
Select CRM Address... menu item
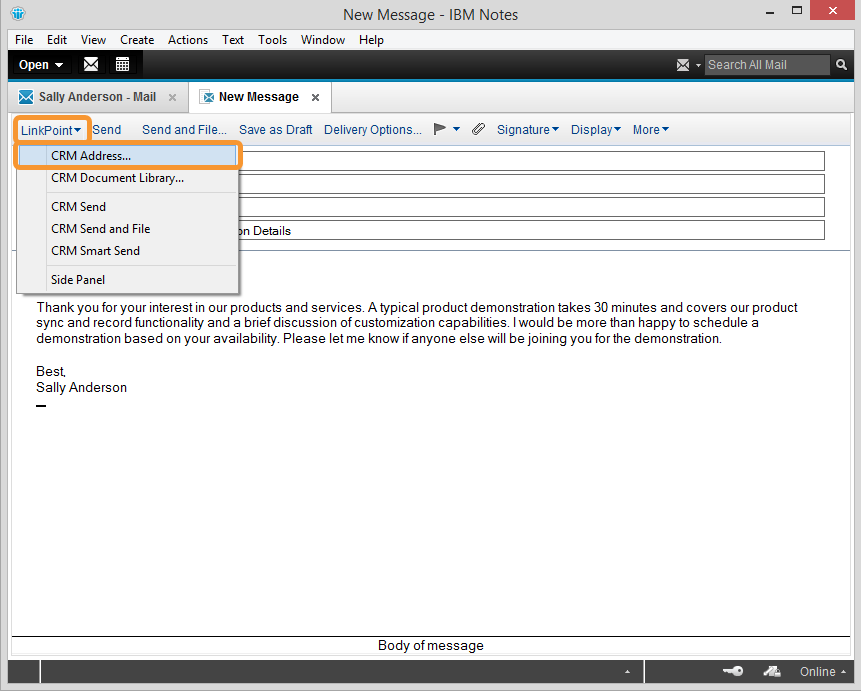[127, 155]
